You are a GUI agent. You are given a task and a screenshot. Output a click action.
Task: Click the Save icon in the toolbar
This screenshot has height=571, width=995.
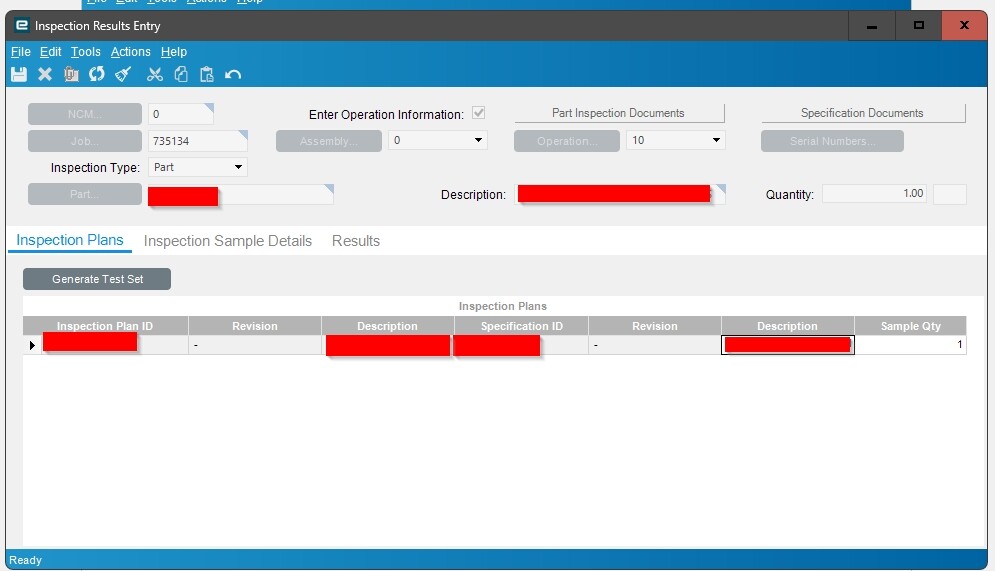click(19, 74)
